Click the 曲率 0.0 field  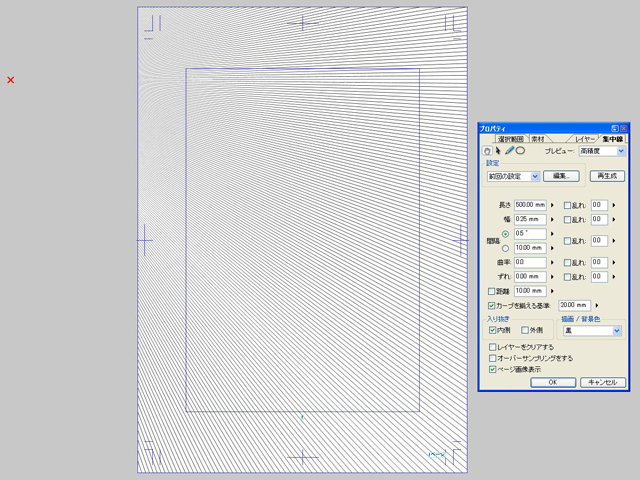(530, 262)
